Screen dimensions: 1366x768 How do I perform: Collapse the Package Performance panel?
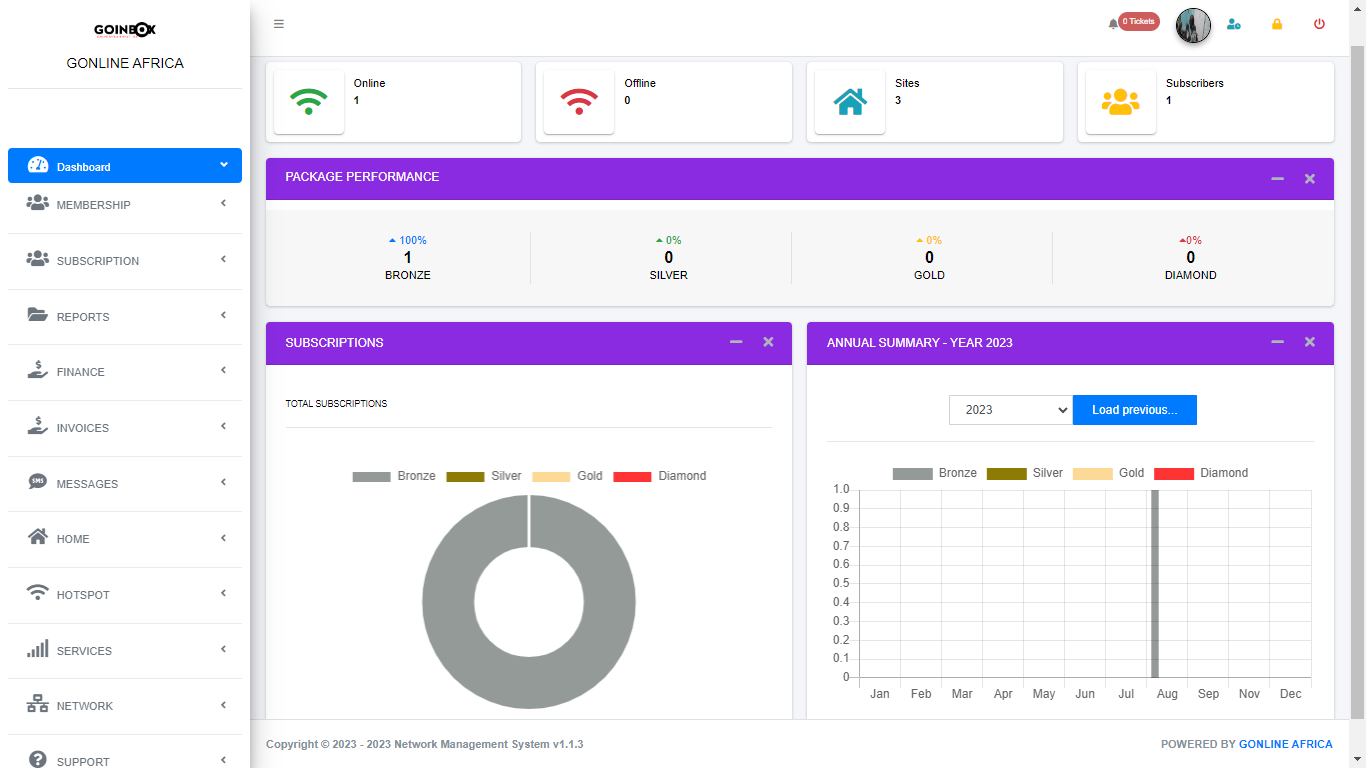click(1277, 179)
